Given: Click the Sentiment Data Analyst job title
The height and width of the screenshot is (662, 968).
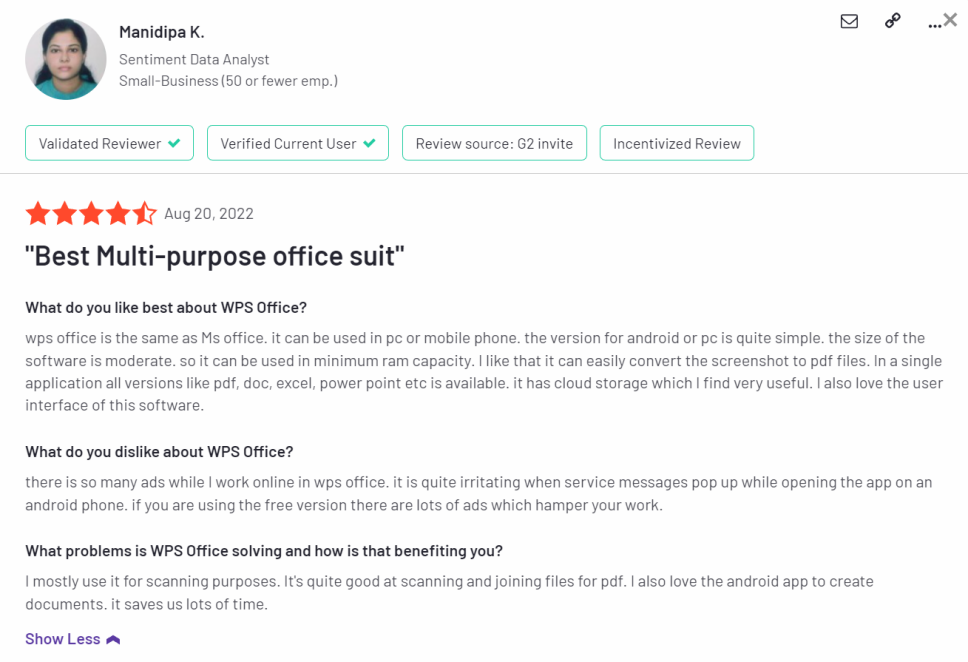Looking at the screenshot, I should point(194,59).
